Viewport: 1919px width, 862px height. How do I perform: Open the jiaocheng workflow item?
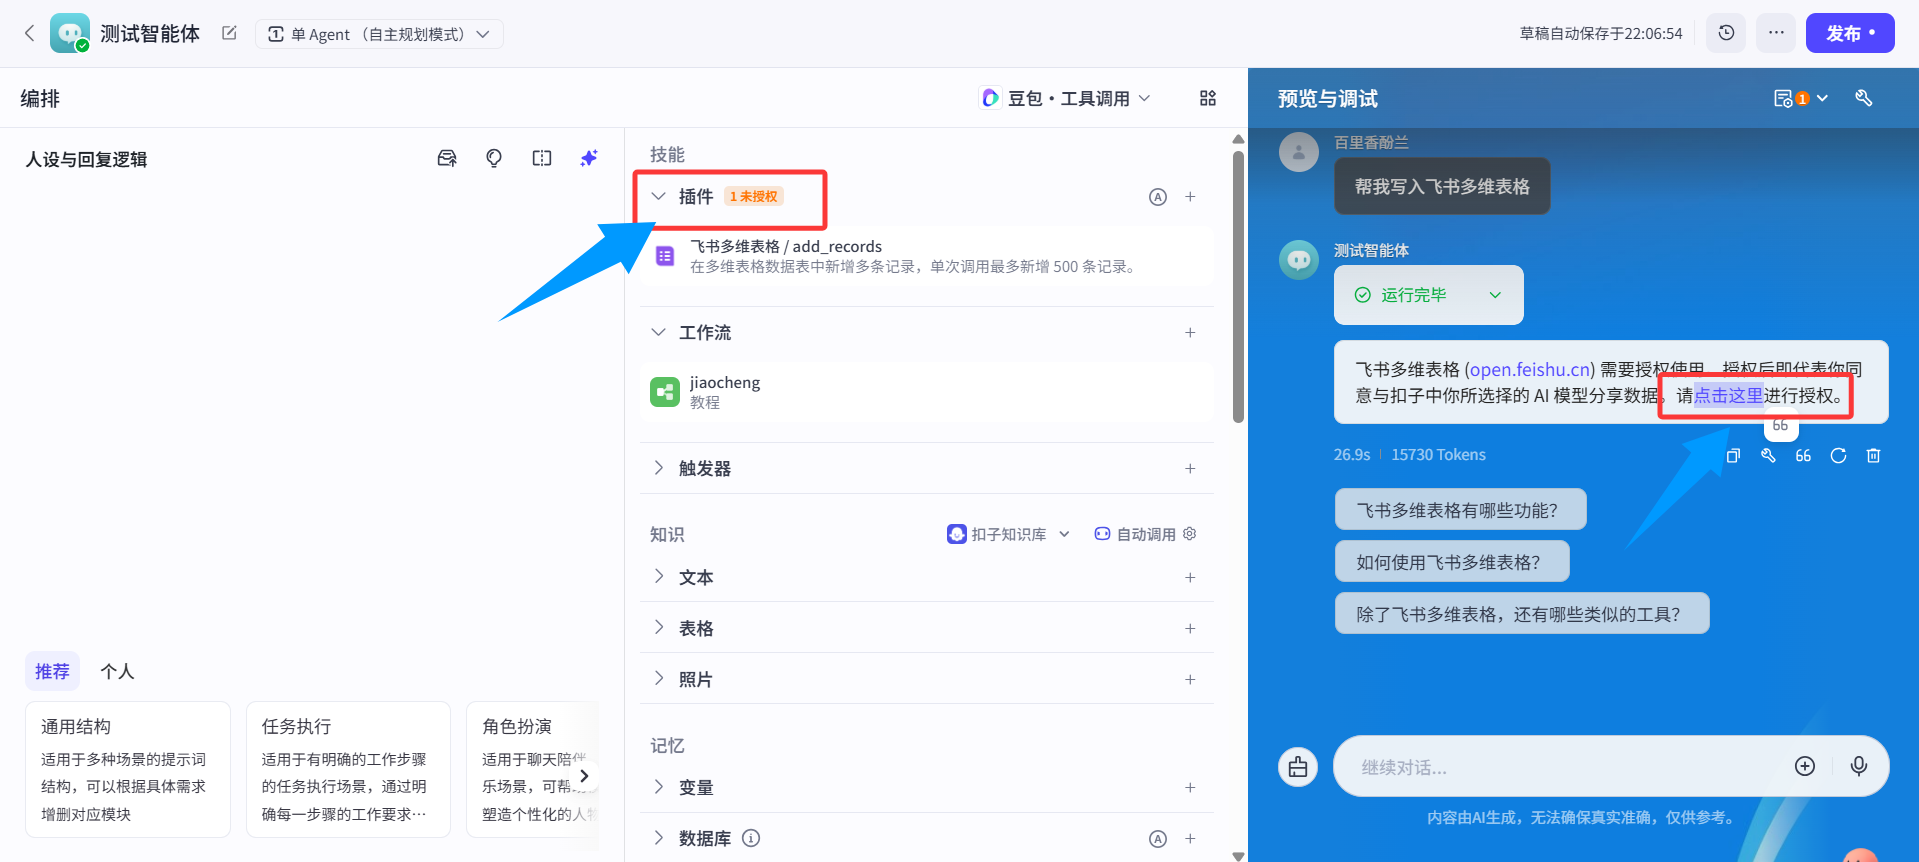pyautogui.click(x=927, y=392)
